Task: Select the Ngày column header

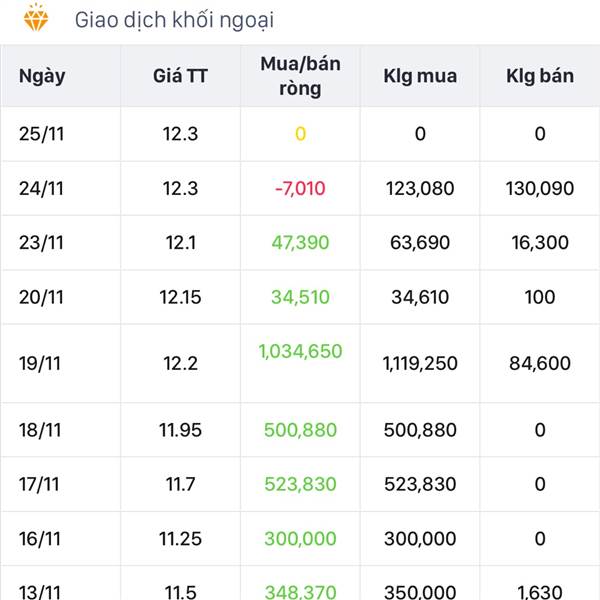Action: pos(42,76)
